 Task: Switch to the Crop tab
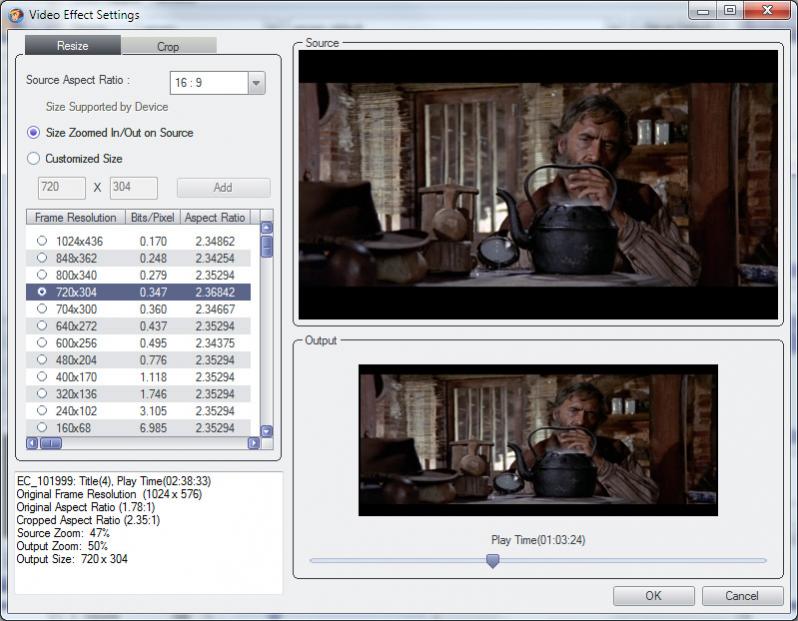168,46
